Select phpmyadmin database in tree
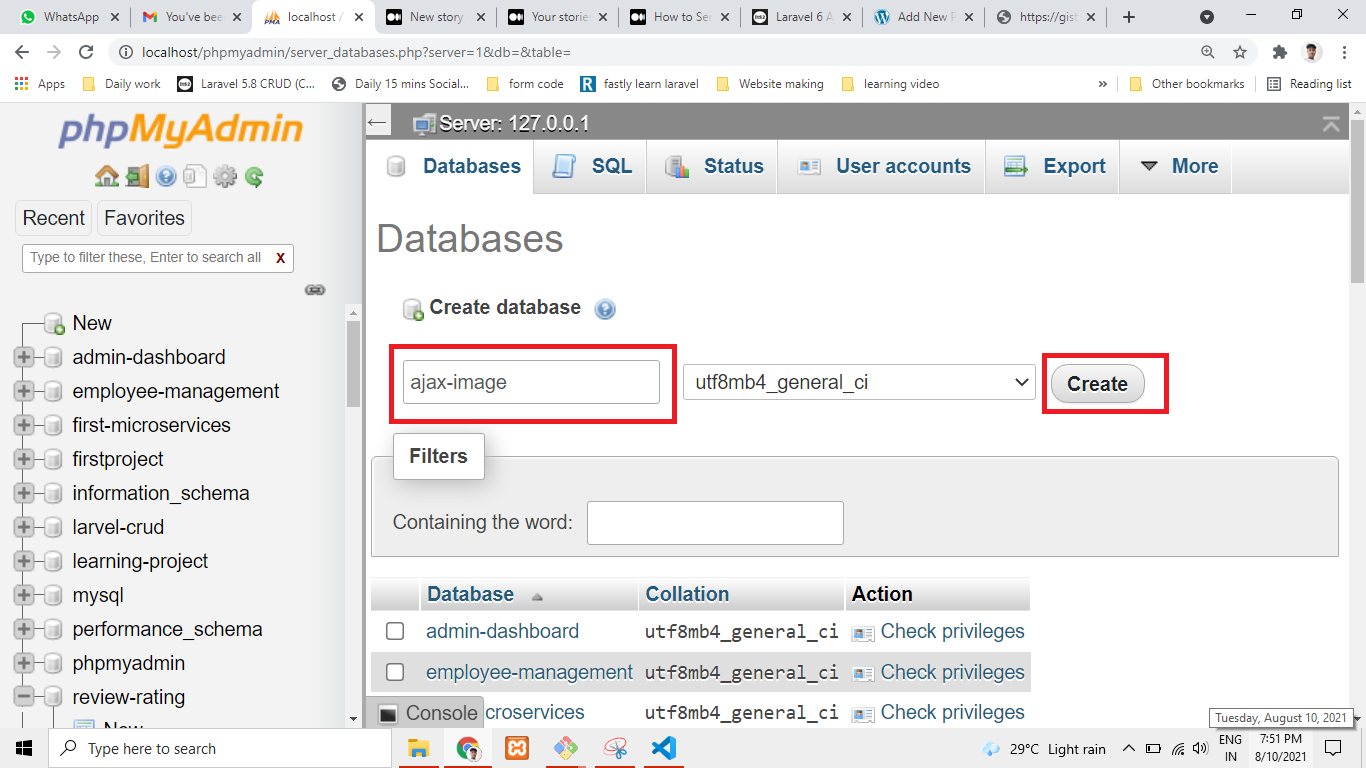1366x768 pixels. (129, 663)
